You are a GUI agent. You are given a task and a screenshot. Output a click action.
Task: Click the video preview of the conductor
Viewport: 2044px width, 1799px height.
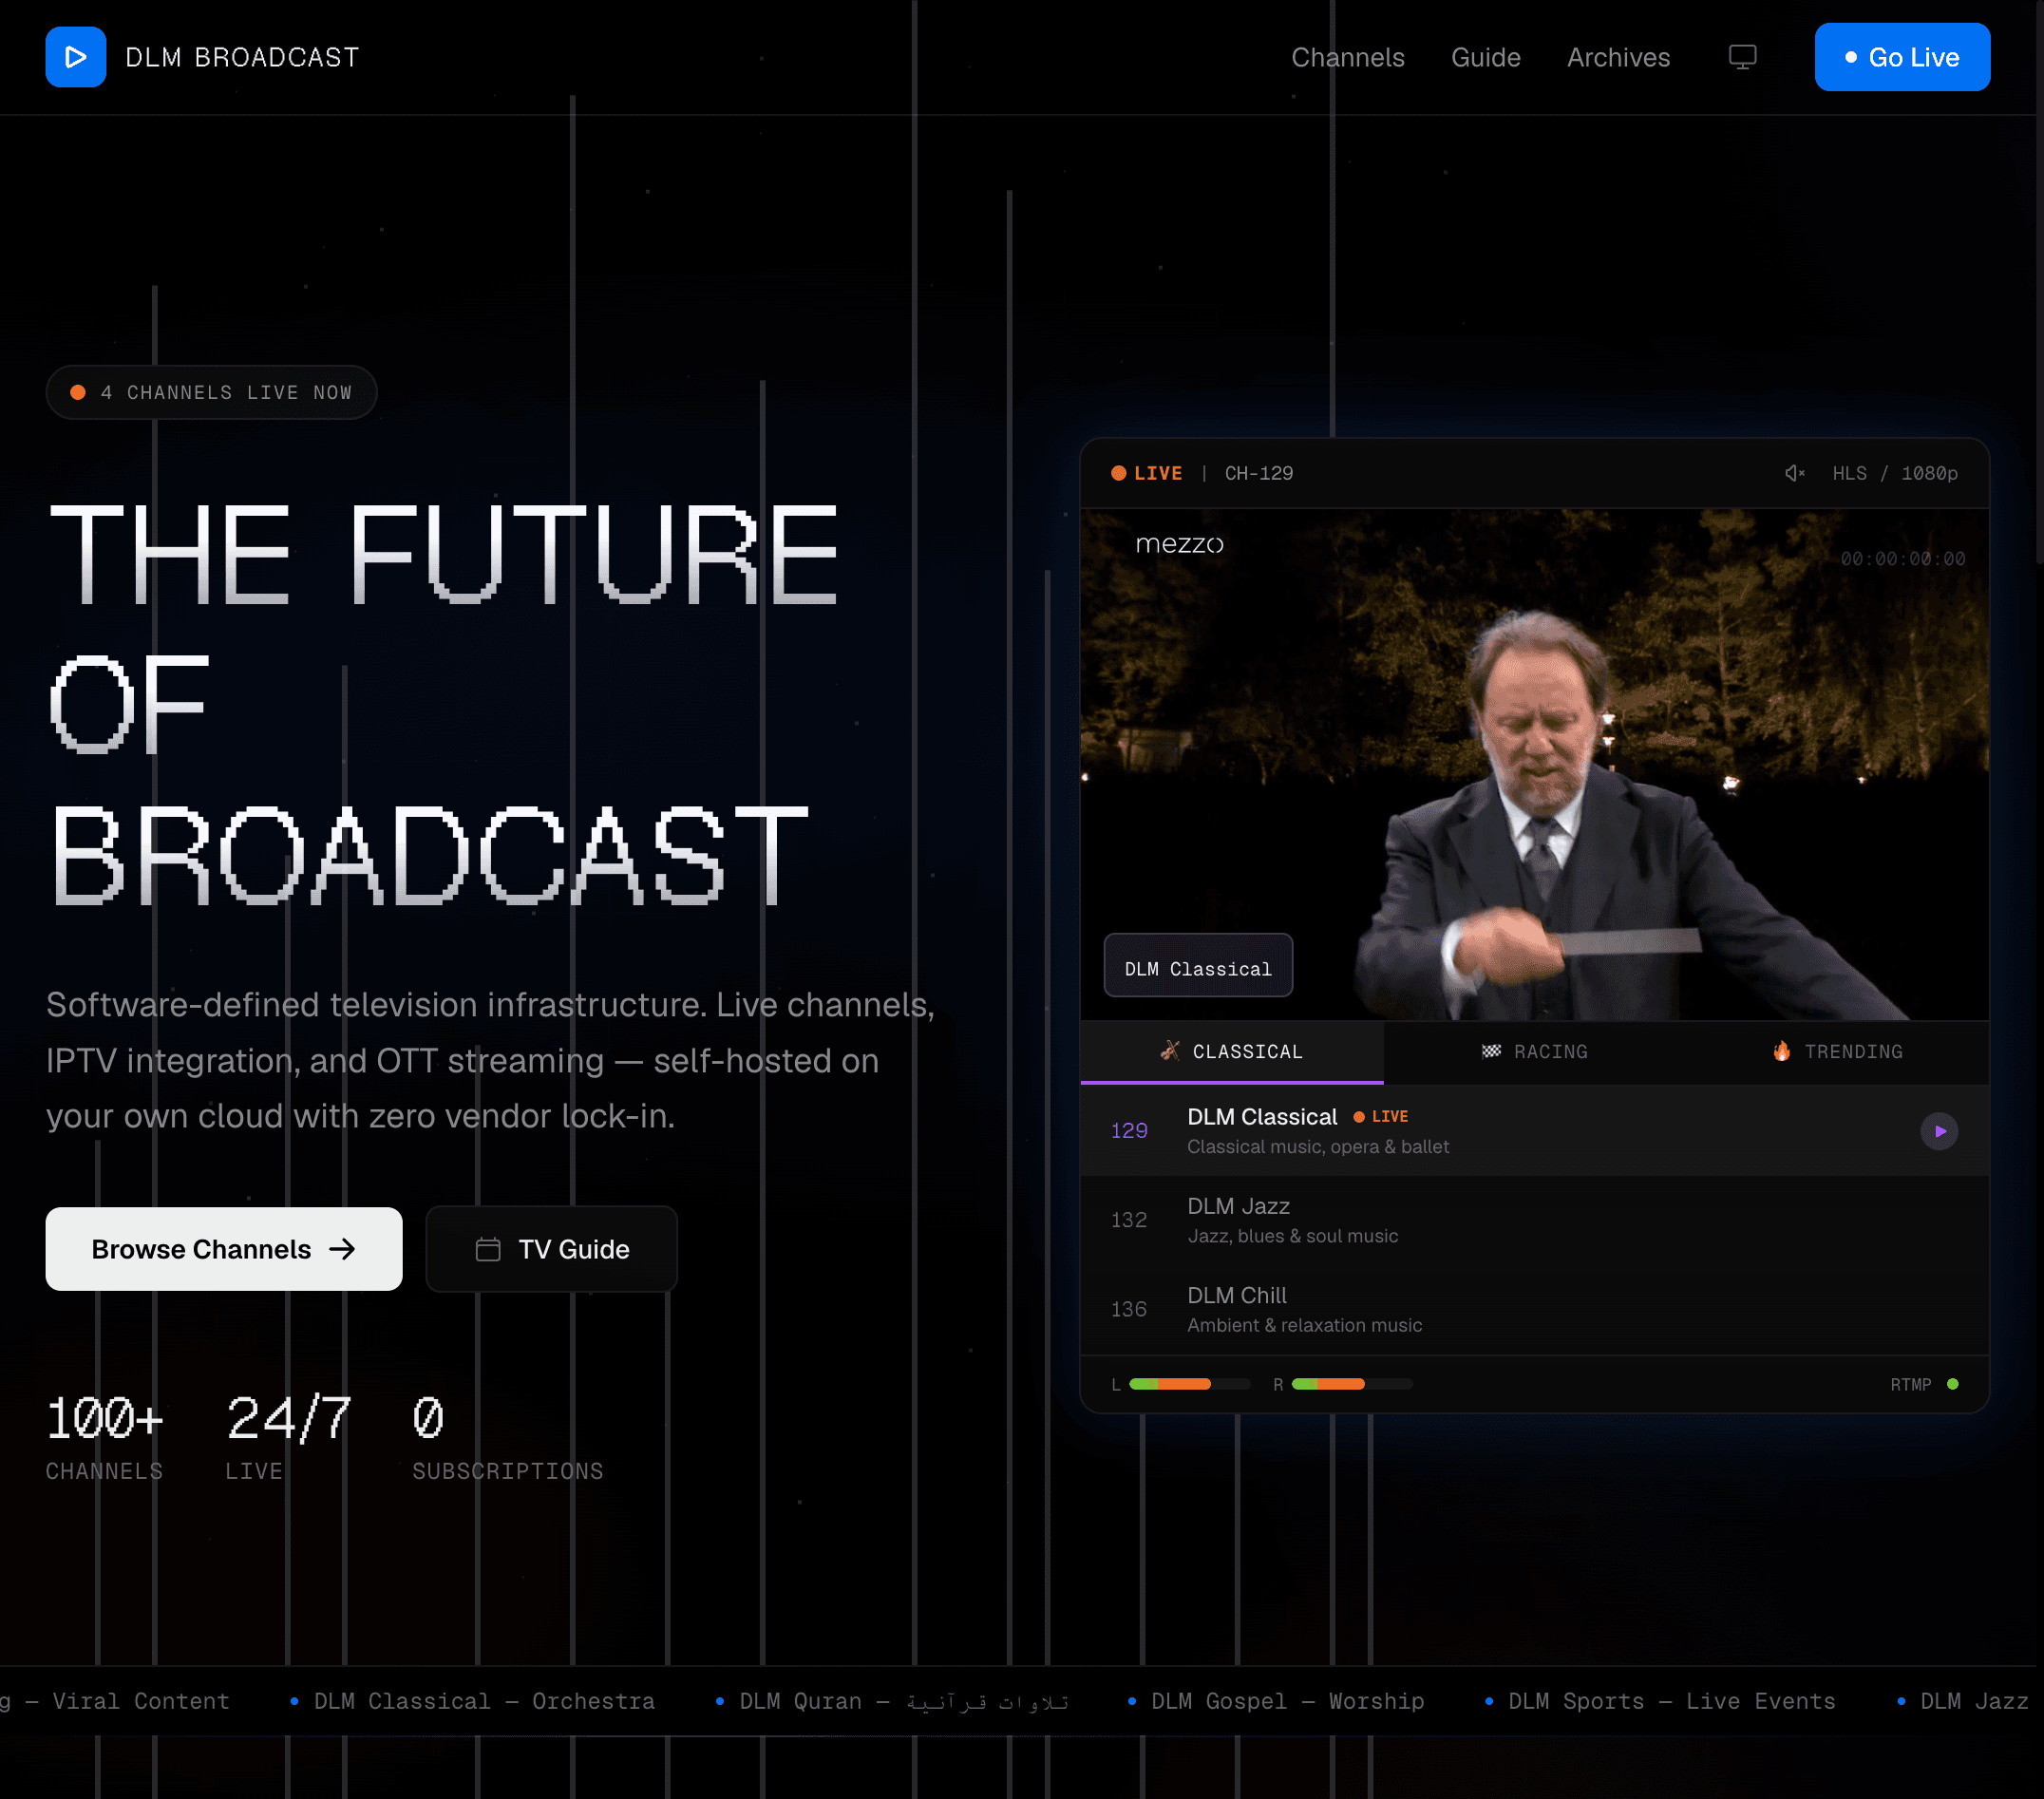[1535, 765]
